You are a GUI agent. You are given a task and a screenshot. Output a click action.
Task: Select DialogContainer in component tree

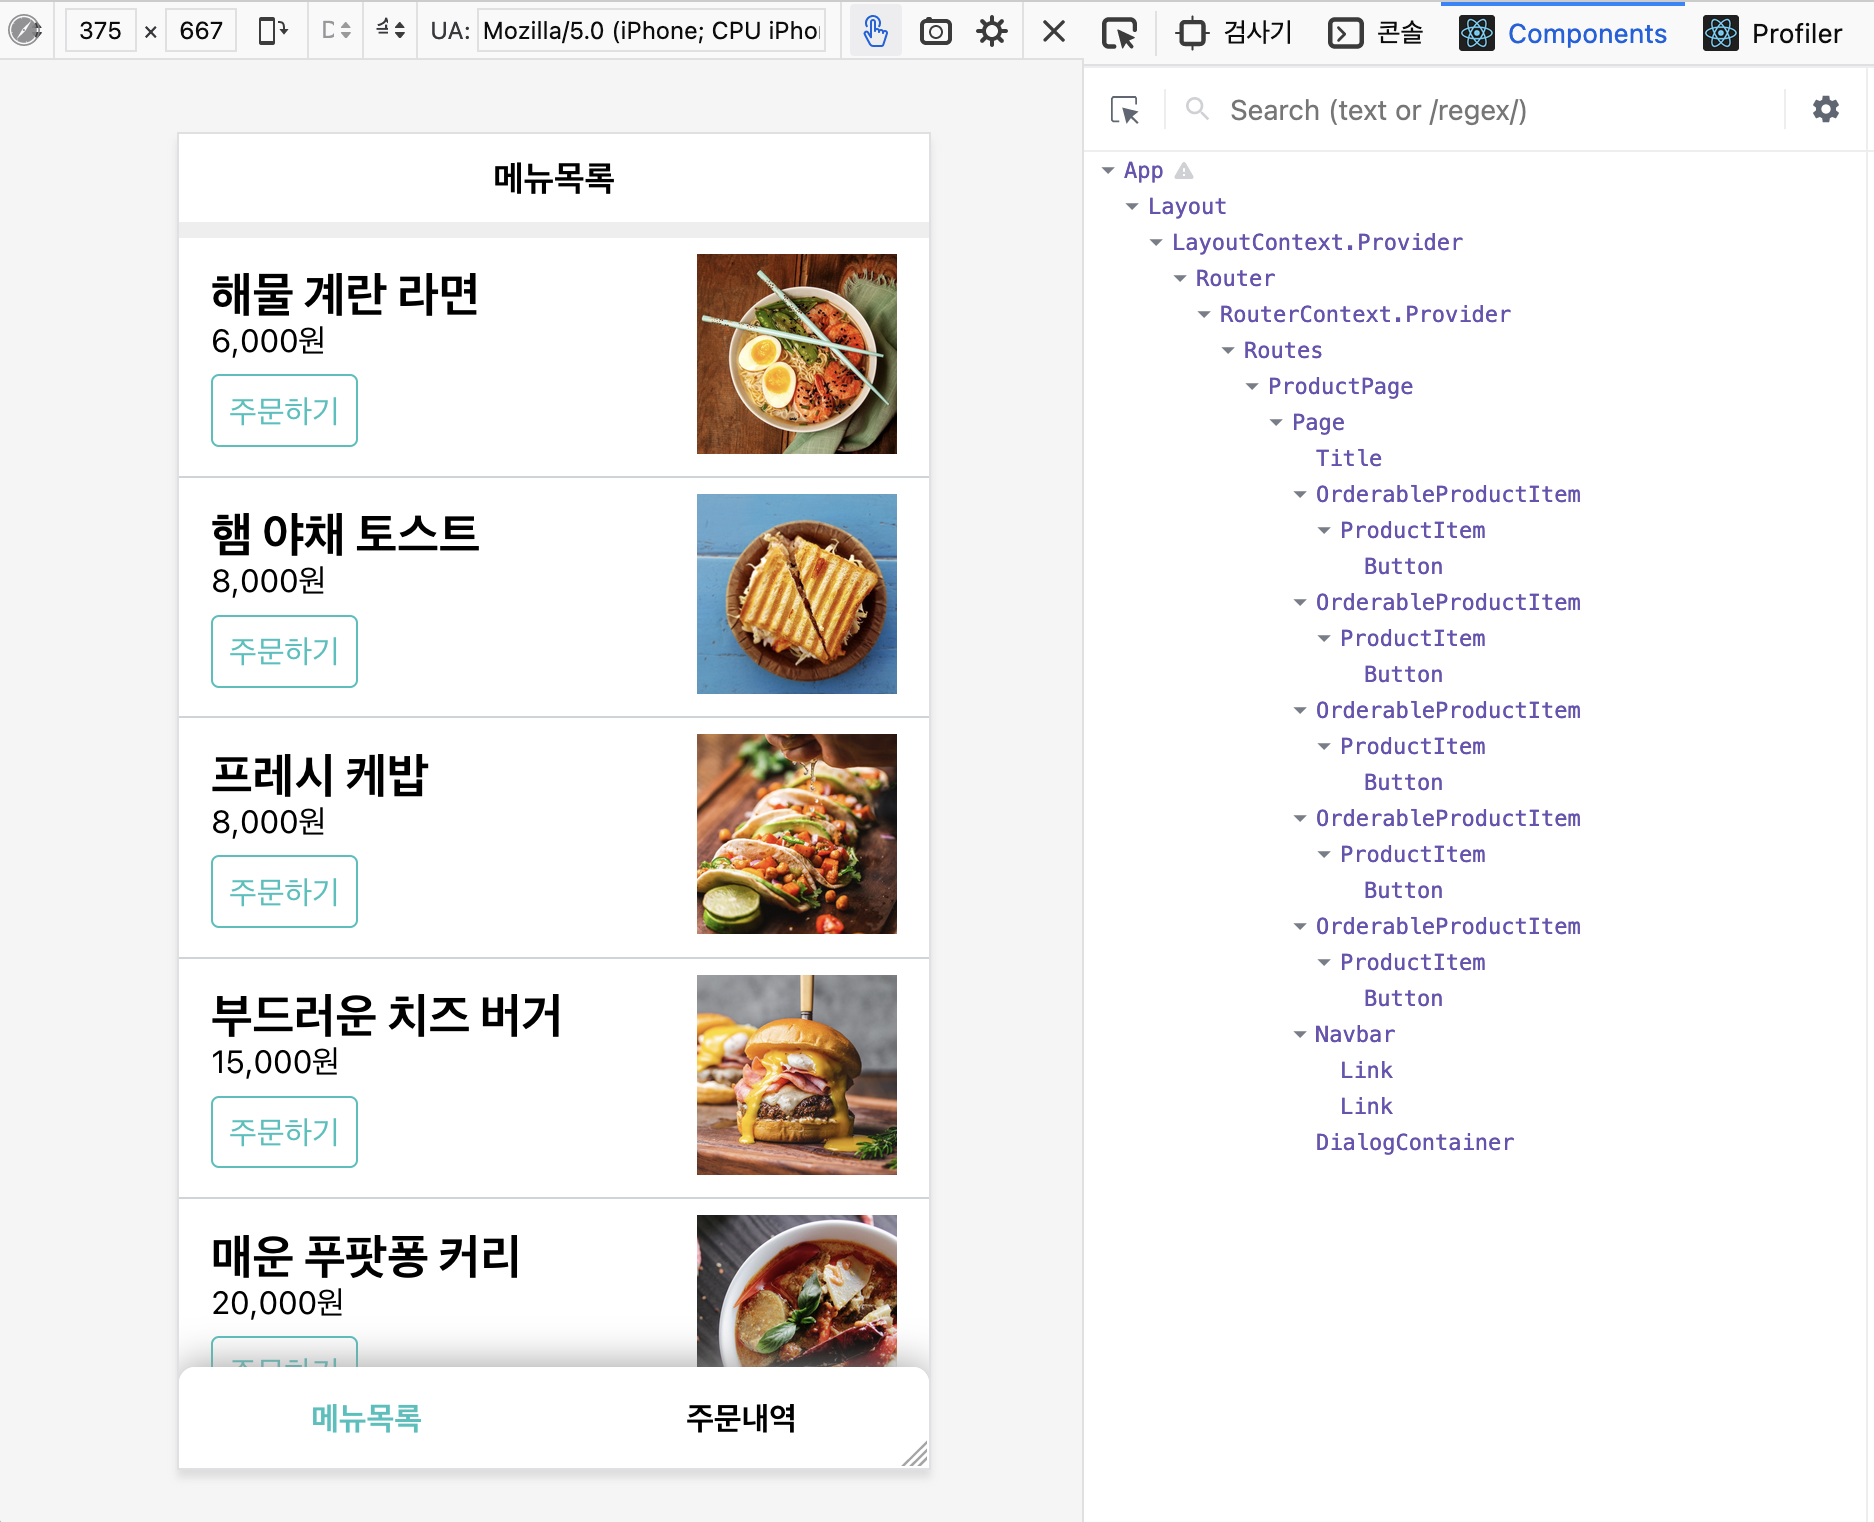click(1415, 1143)
